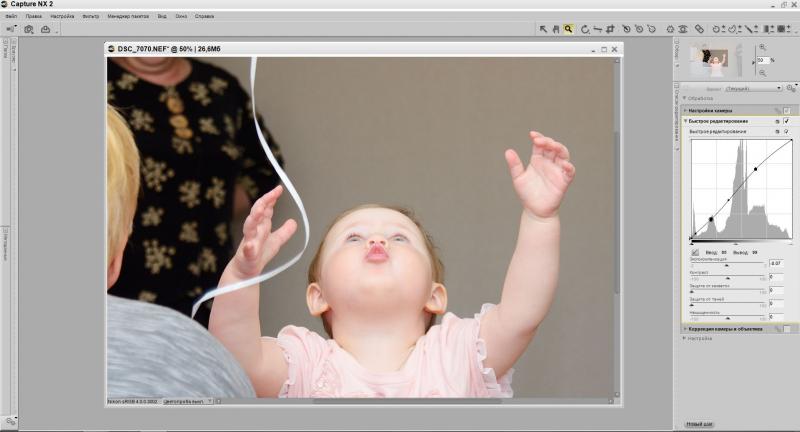Expand the 'Настройки камеры' section
This screenshot has width=800, height=432.
pos(685,111)
